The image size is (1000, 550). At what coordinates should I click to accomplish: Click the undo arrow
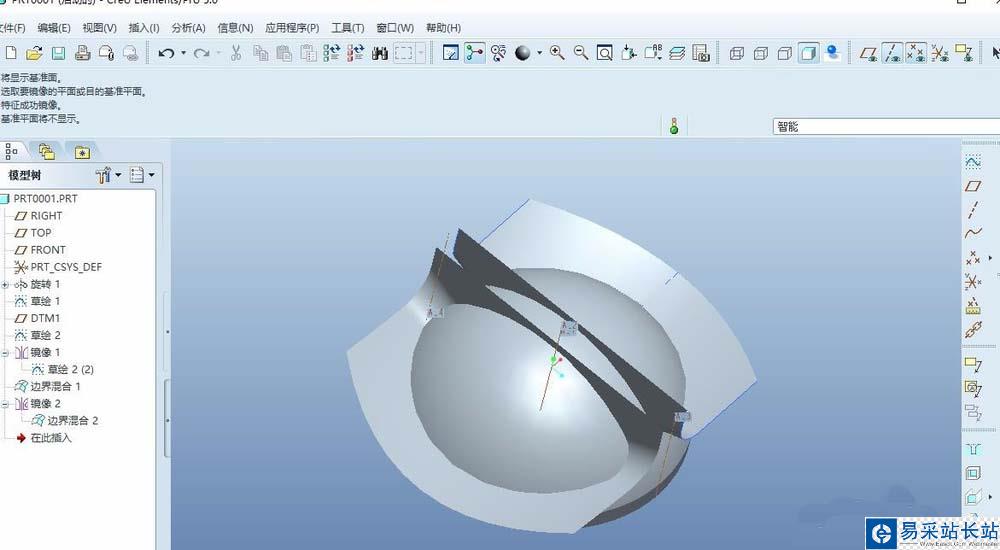(x=166, y=53)
